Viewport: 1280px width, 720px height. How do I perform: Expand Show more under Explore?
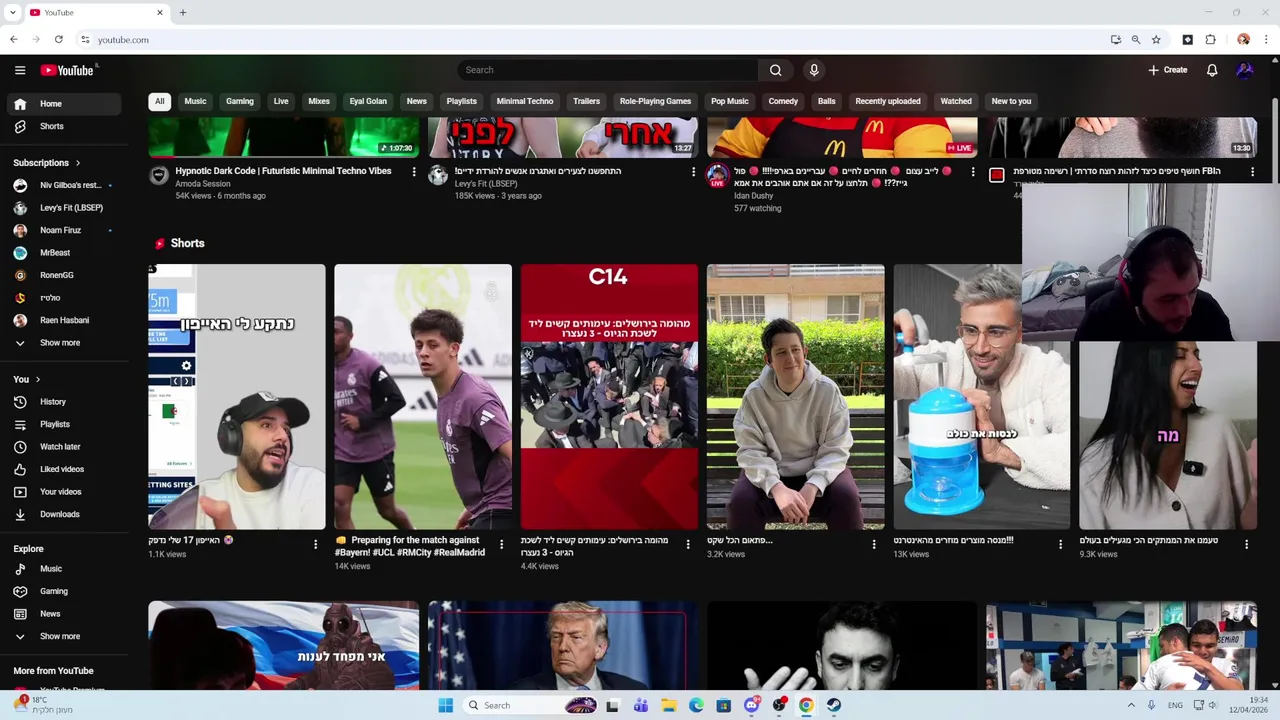point(64,636)
